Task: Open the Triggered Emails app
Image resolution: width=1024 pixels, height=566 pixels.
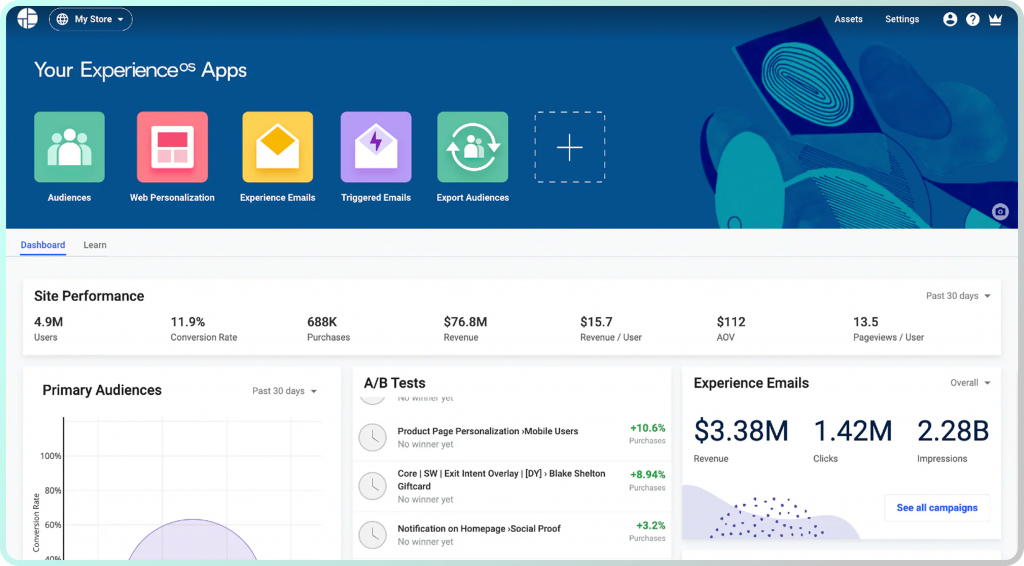Action: click(375, 147)
